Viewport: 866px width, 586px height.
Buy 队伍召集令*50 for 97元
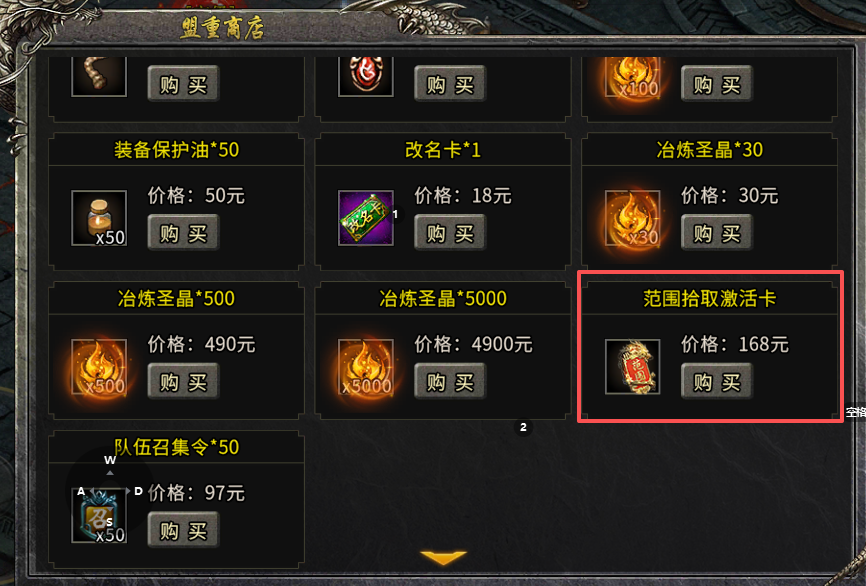183,530
